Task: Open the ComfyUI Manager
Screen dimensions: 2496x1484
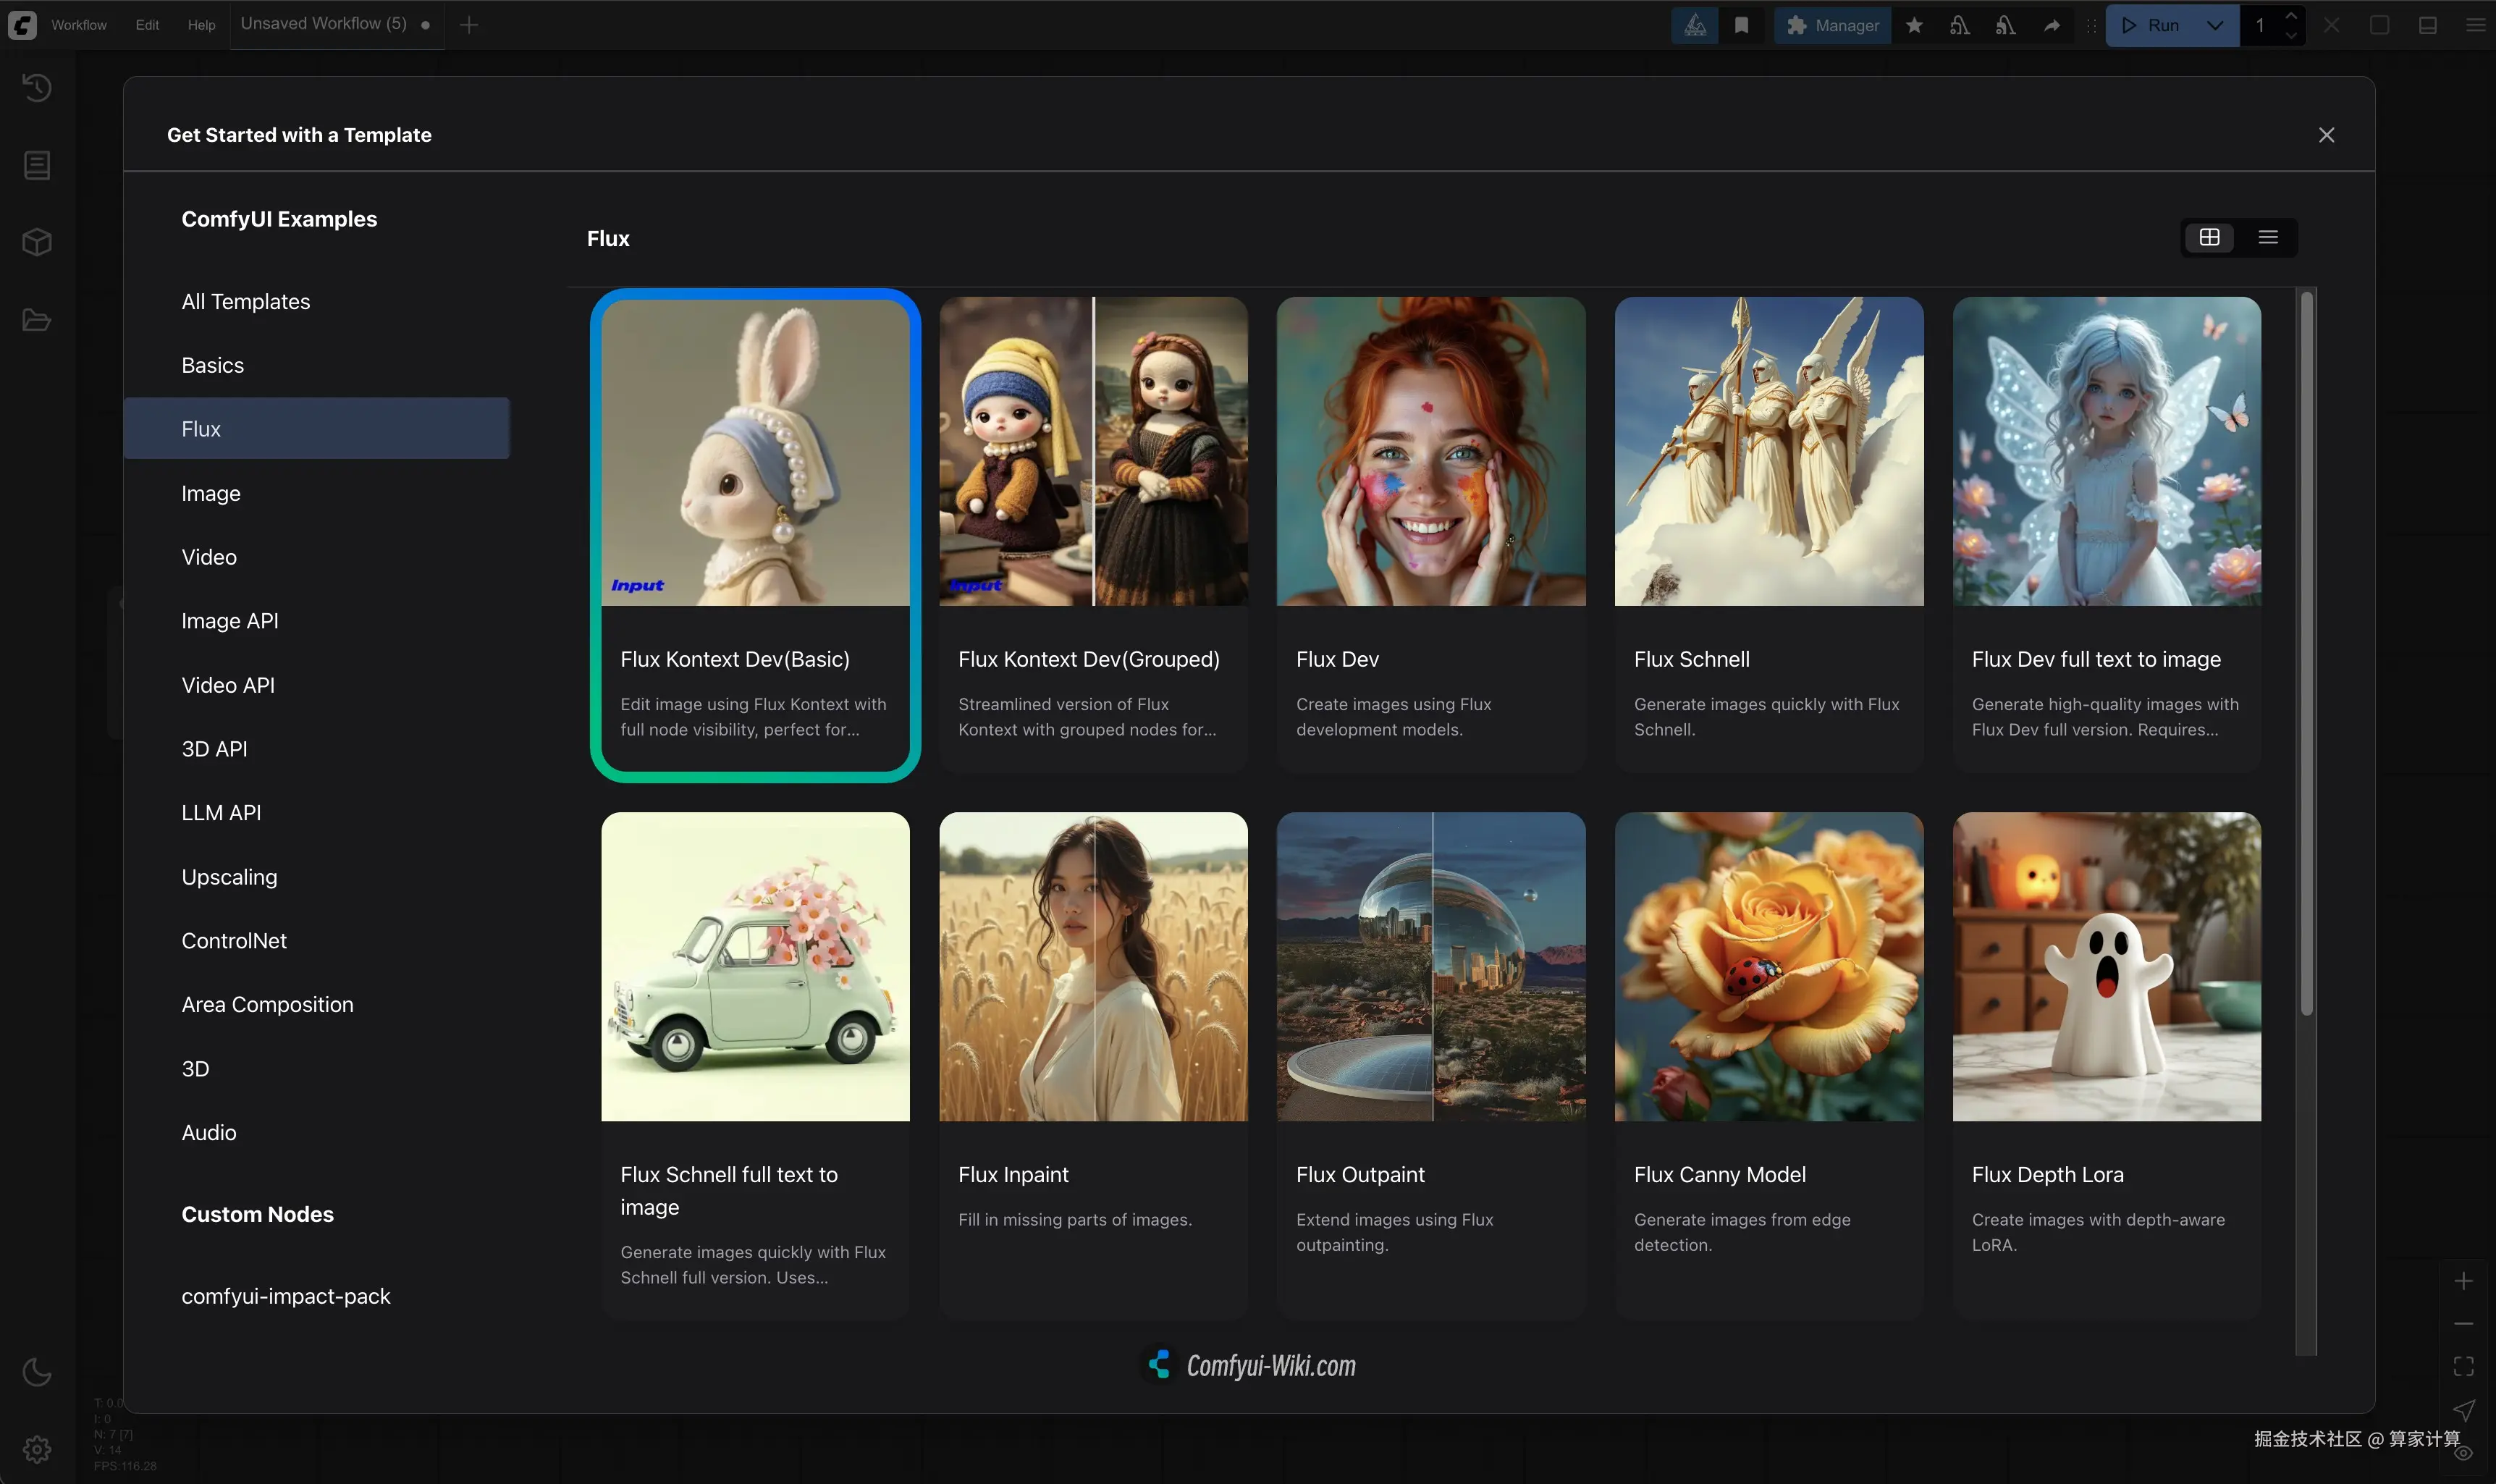Action: click(x=1833, y=25)
